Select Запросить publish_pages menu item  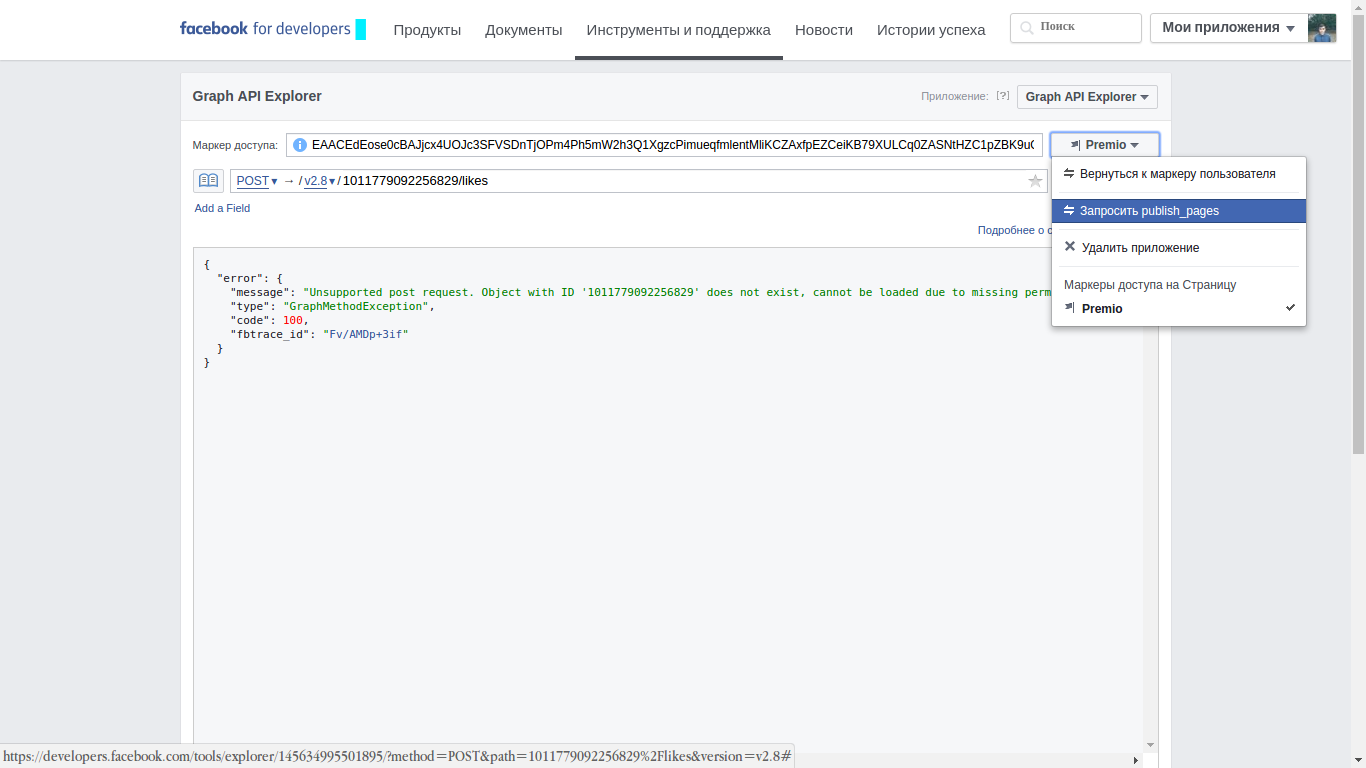click(x=1178, y=211)
